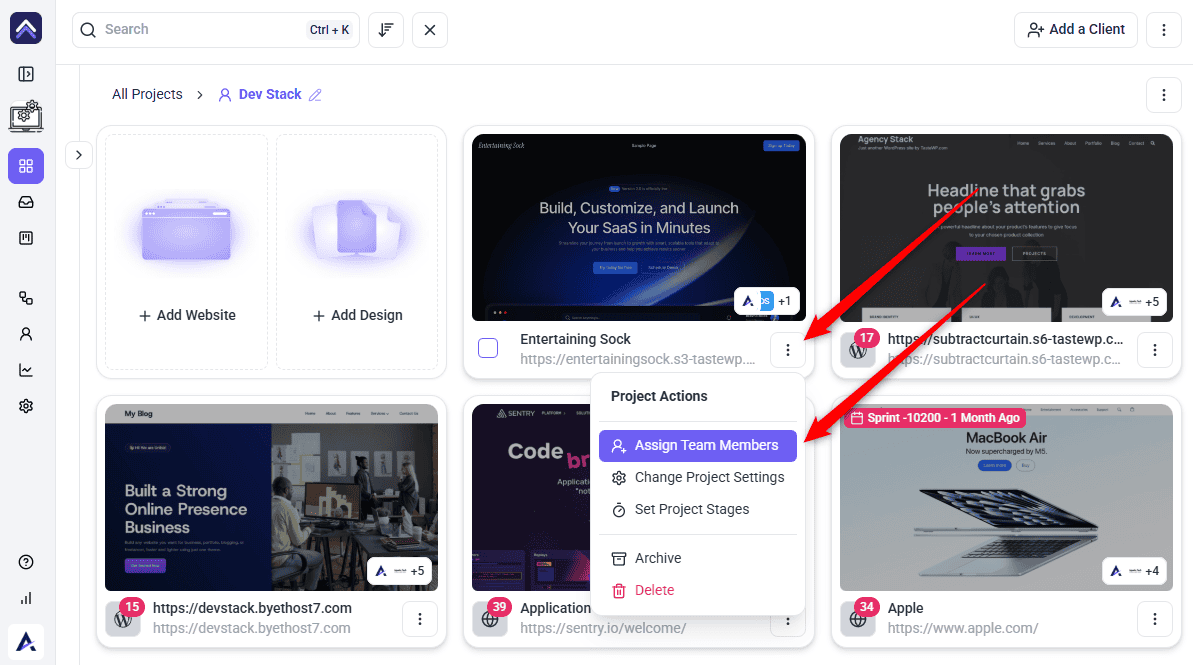The height and width of the screenshot is (665, 1193).
Task: Select Archive from Project Actions
Action: [x=698, y=558]
